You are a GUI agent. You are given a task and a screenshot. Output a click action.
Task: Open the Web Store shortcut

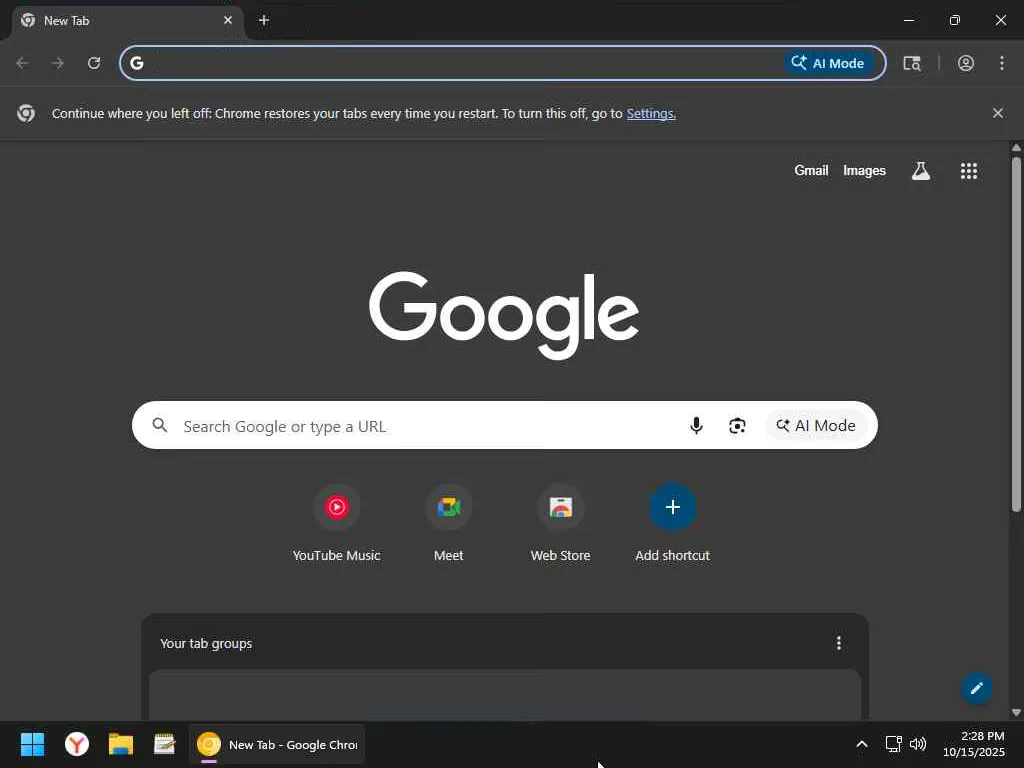coord(560,524)
